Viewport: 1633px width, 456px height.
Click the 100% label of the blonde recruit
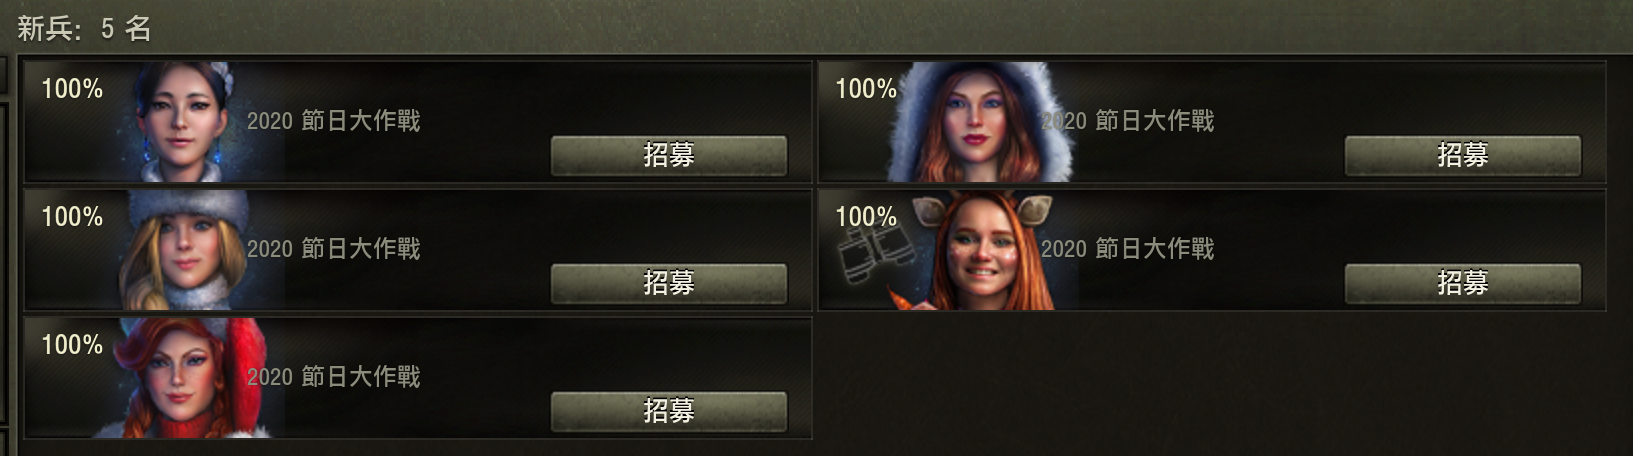pos(72,217)
